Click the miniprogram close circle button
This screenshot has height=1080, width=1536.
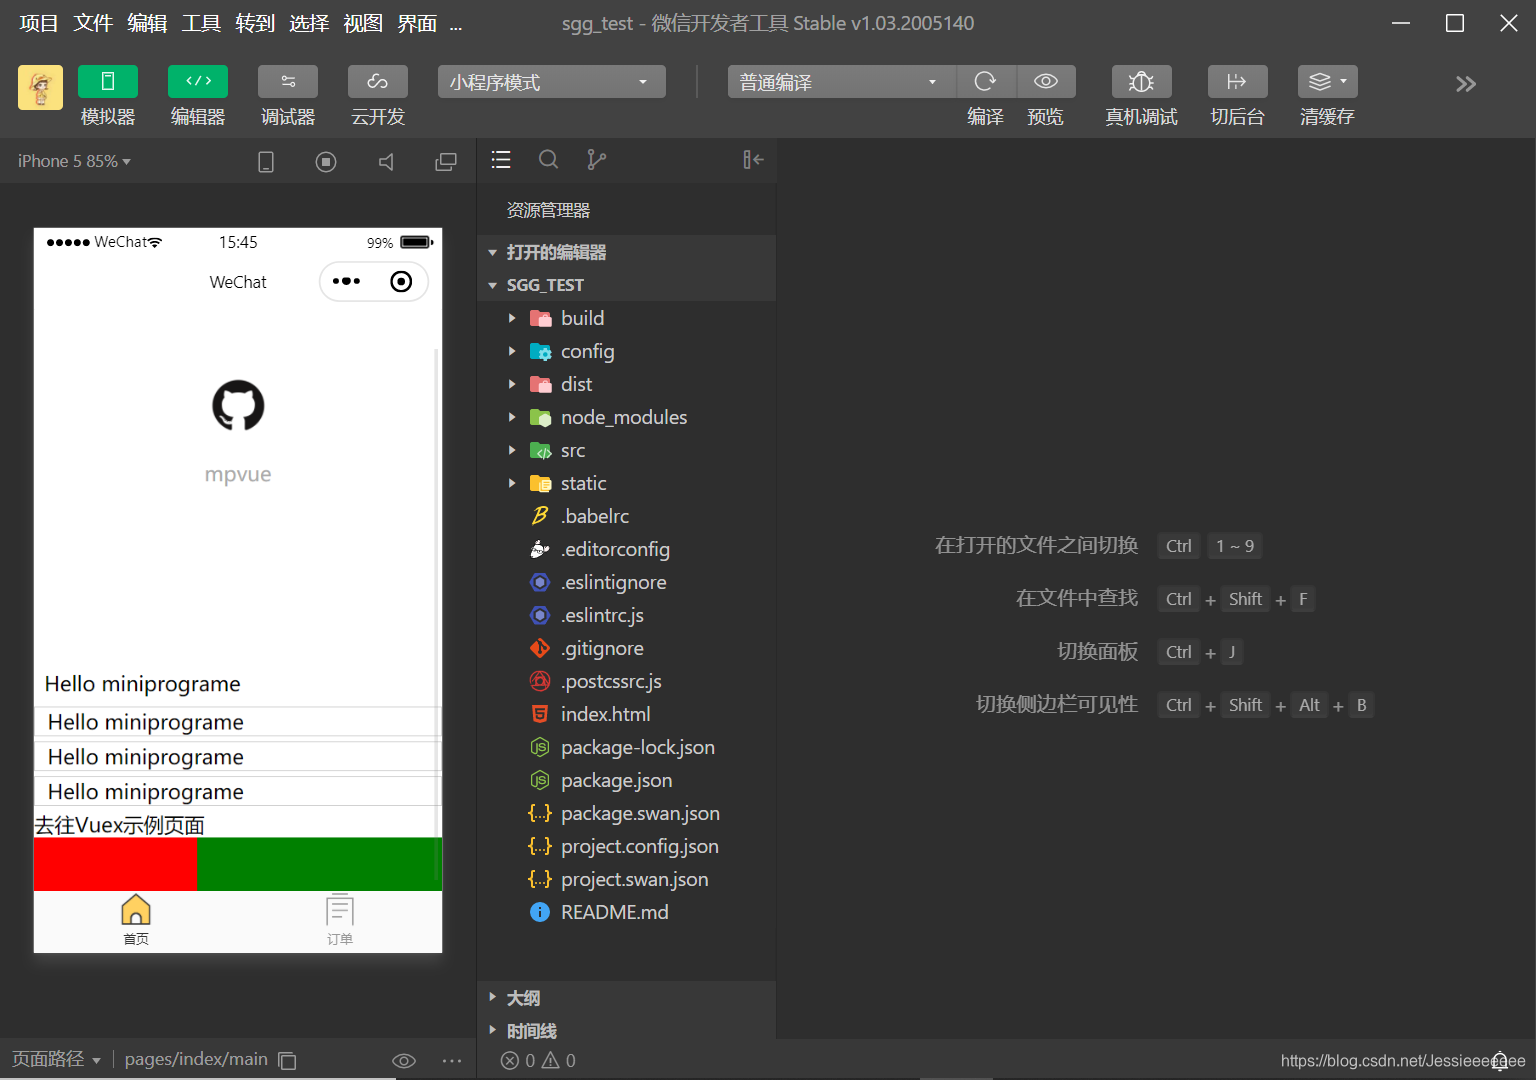point(401,282)
